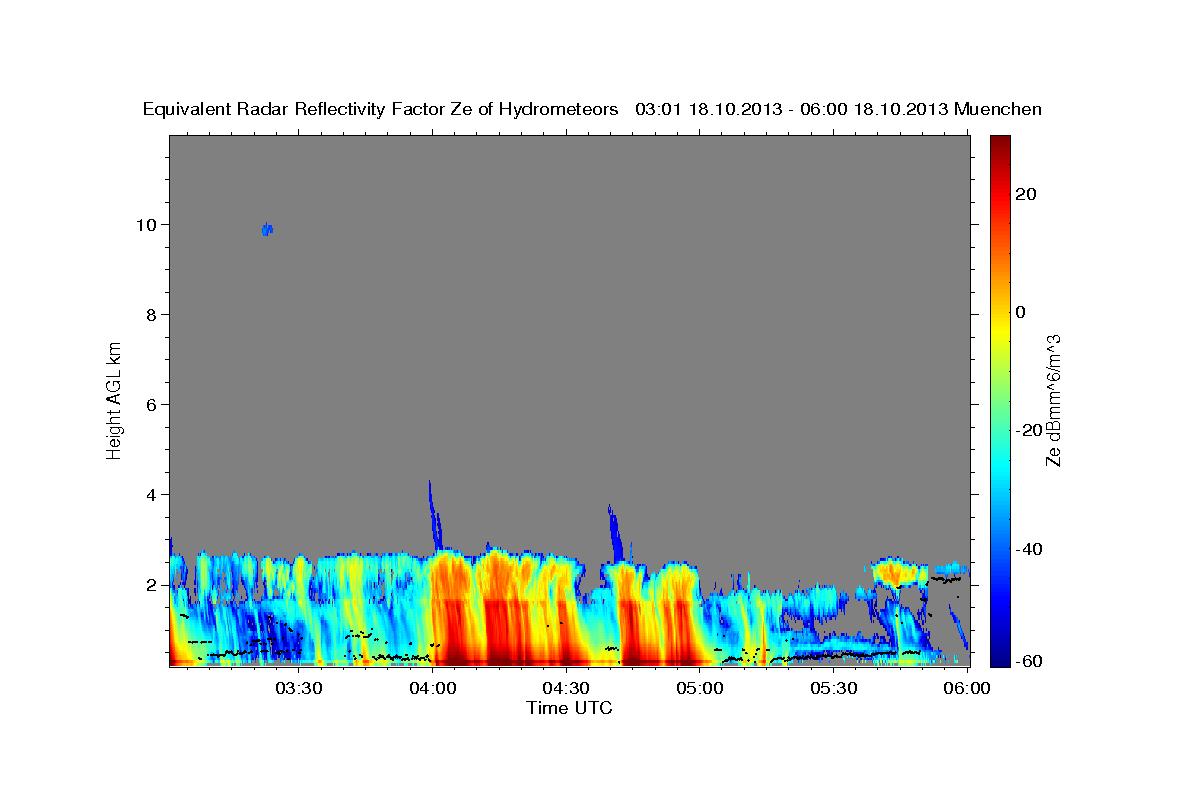Click the height axis label '2'

(x=152, y=584)
